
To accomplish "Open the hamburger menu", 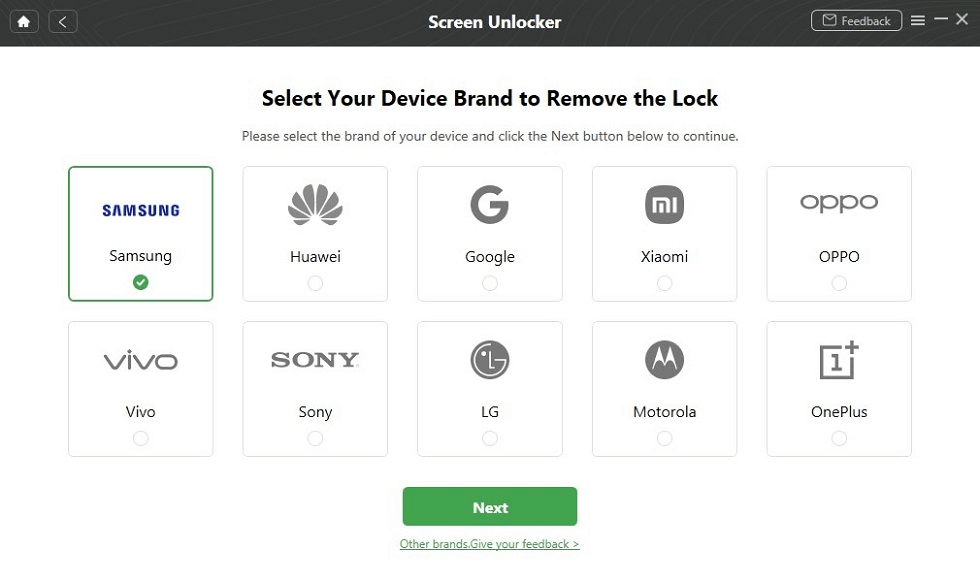I will tap(918, 19).
